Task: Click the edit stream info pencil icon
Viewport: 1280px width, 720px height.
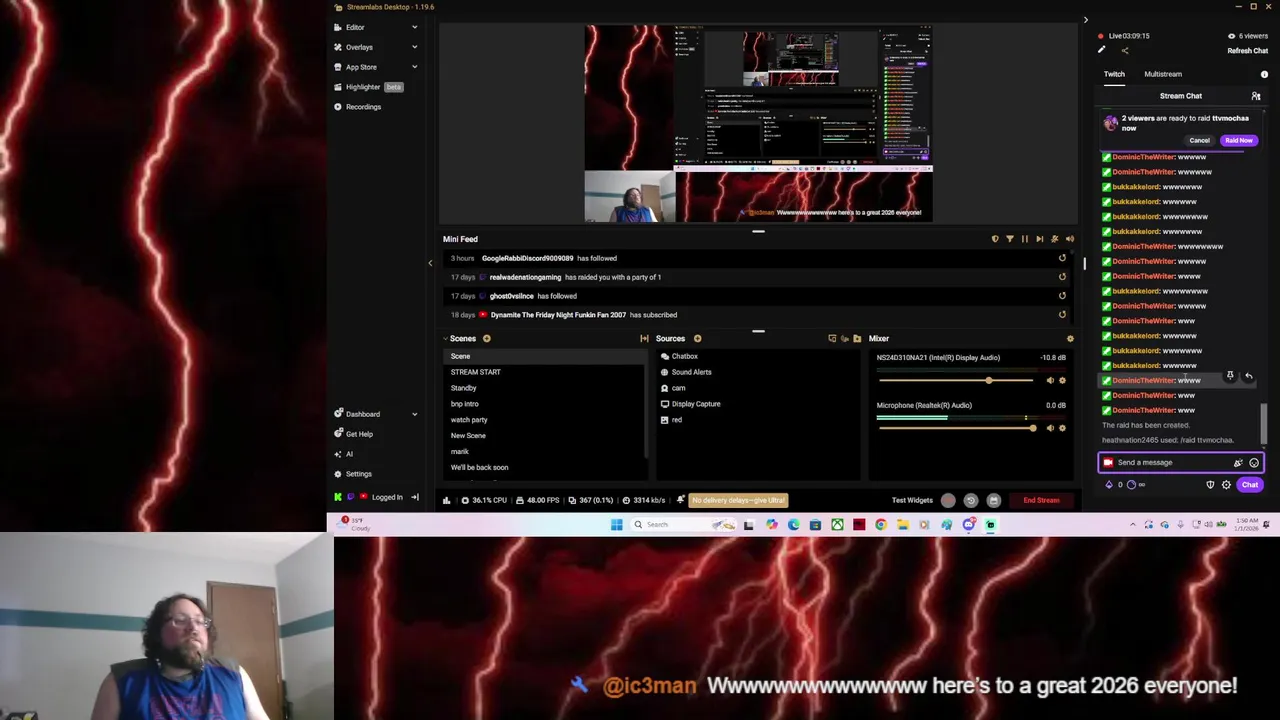Action: 1101,50
